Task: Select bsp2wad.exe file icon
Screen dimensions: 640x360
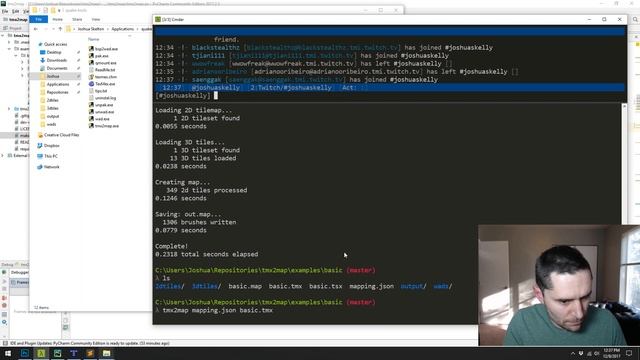Action: pos(91,49)
